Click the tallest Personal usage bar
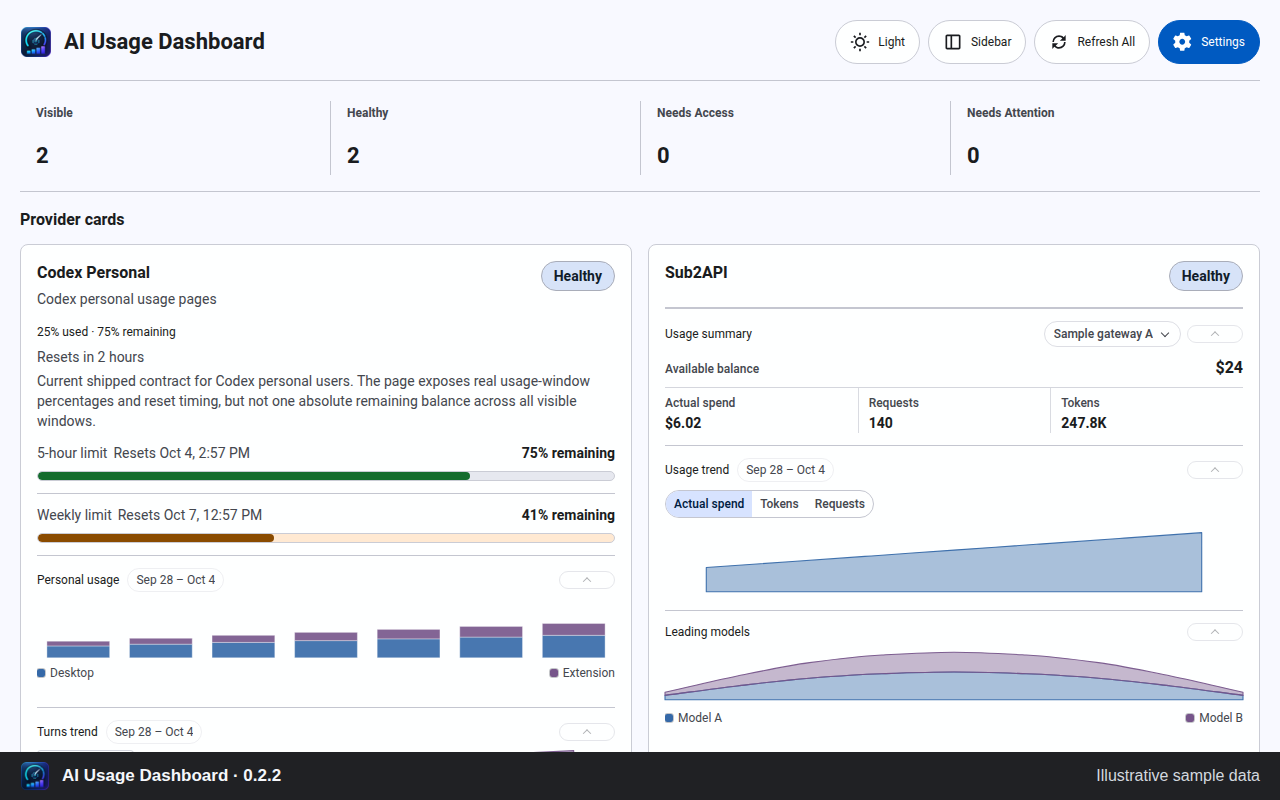1280x800 pixels. pyautogui.click(x=574, y=640)
